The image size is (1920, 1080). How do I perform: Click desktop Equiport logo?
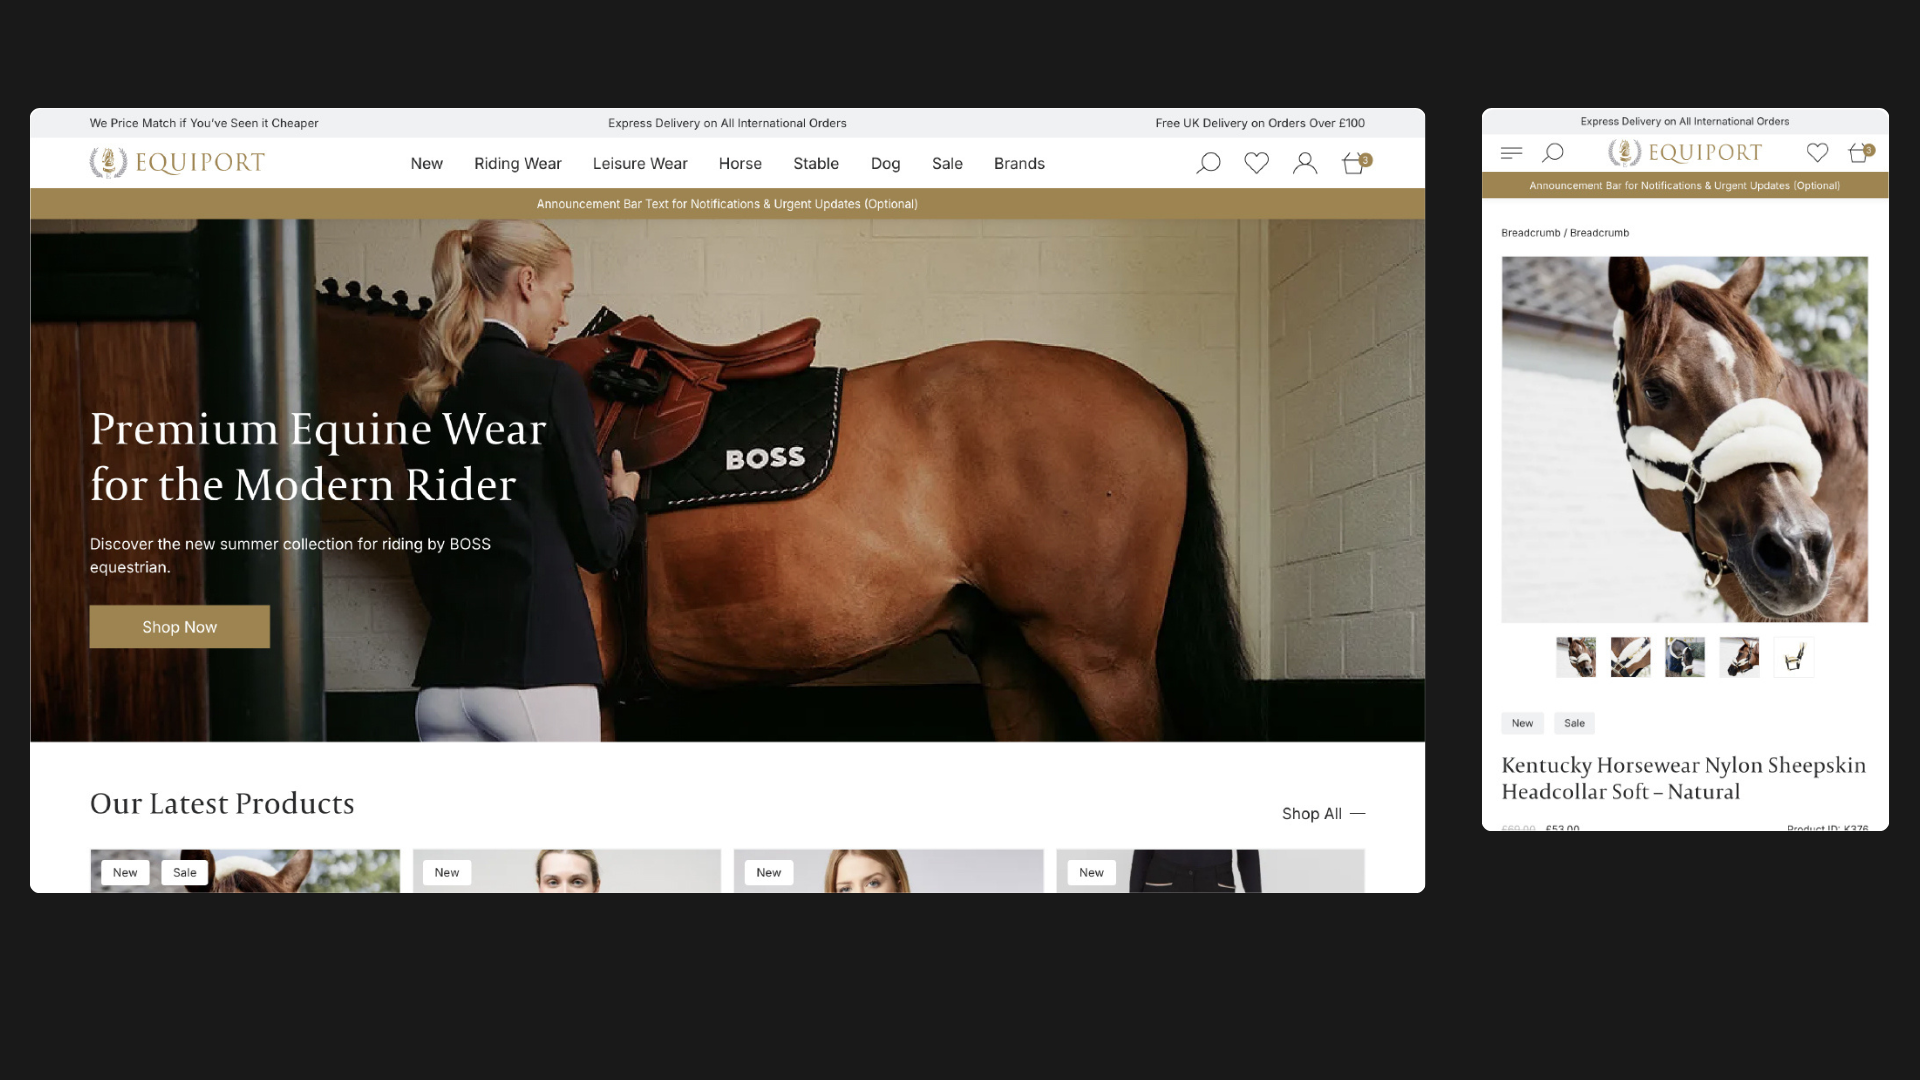[177, 162]
